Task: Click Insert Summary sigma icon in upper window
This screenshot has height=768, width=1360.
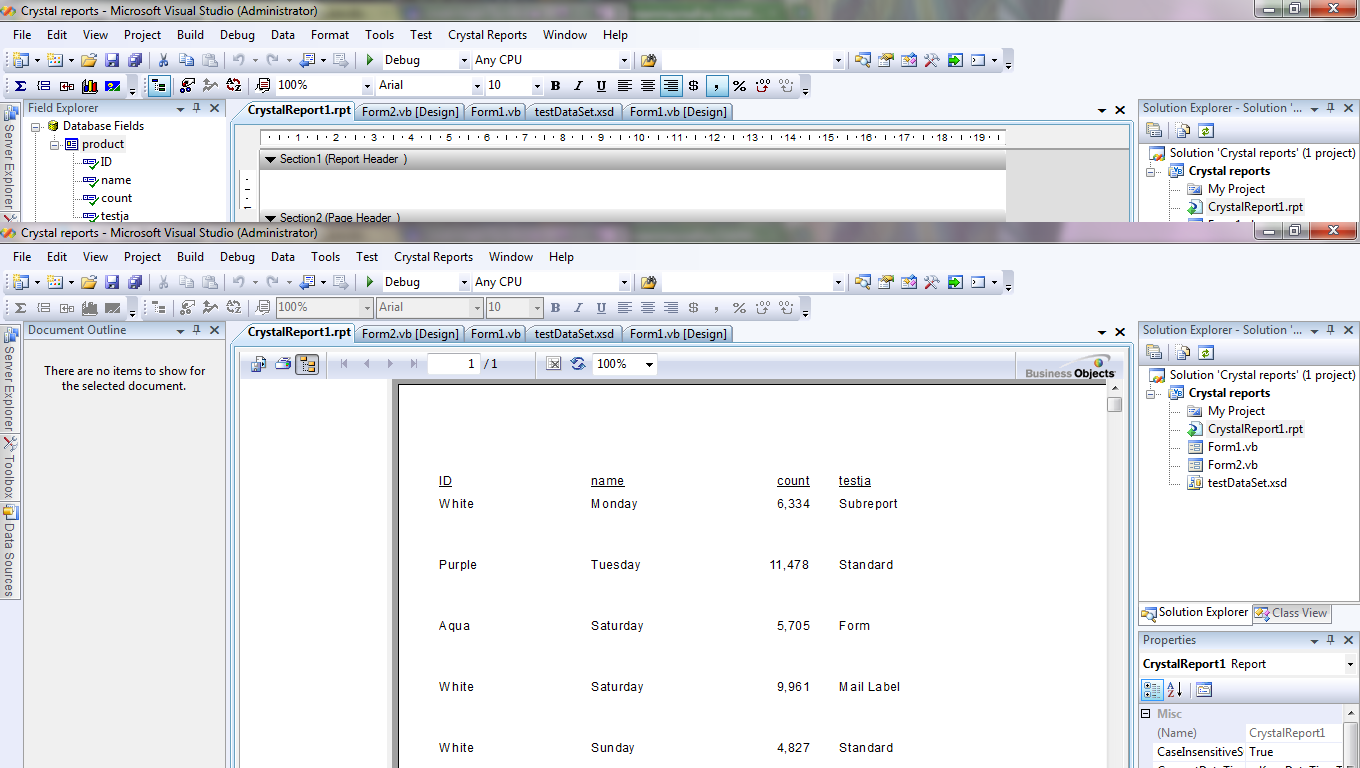Action: coord(20,86)
